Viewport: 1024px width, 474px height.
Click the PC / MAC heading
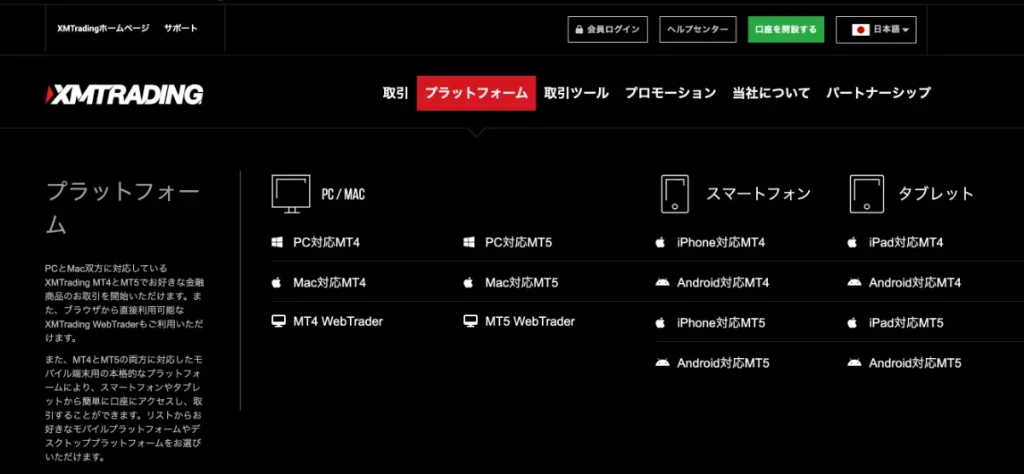click(x=343, y=195)
